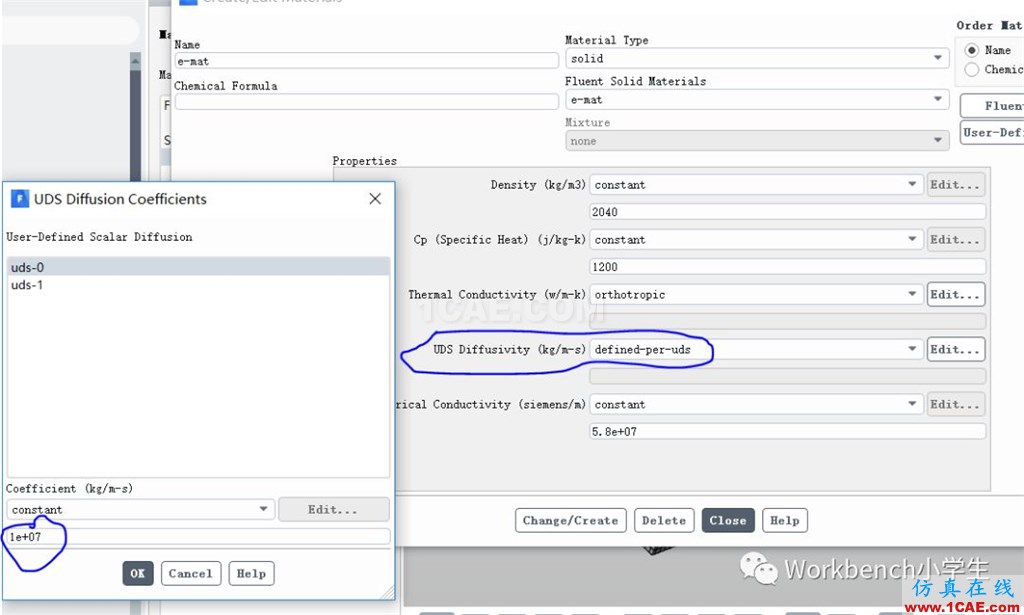This screenshot has width=1024, height=615.
Task: Confirm with OK in UDS dialog
Action: (x=138, y=573)
